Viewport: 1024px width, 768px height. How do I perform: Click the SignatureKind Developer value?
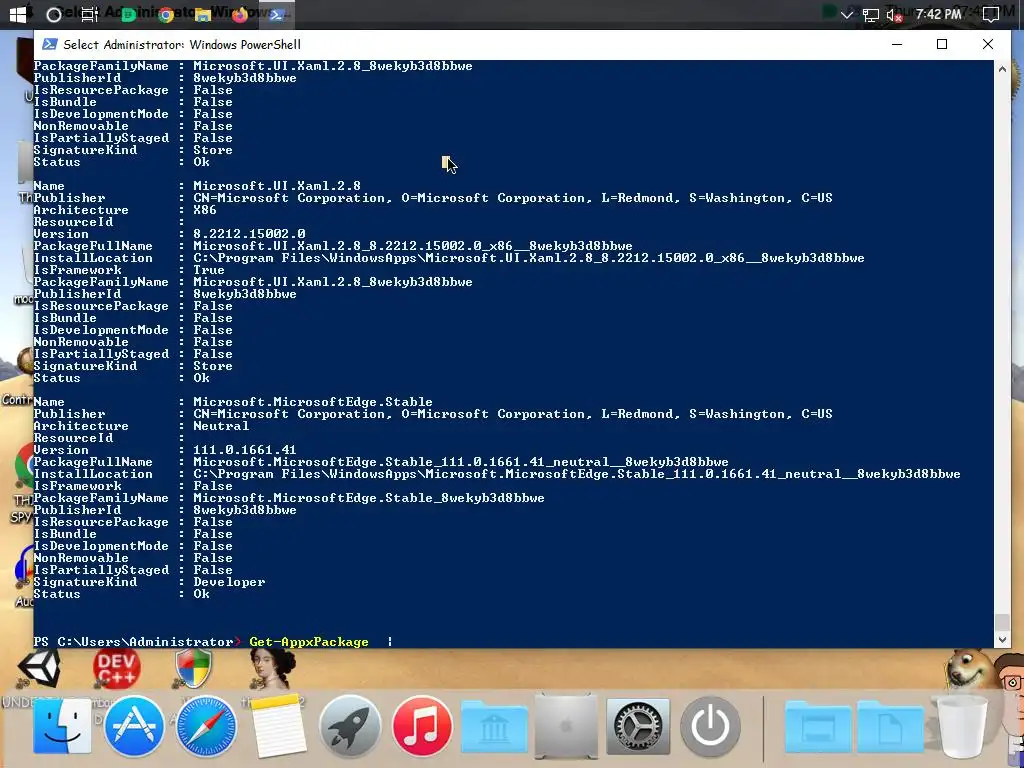(229, 582)
